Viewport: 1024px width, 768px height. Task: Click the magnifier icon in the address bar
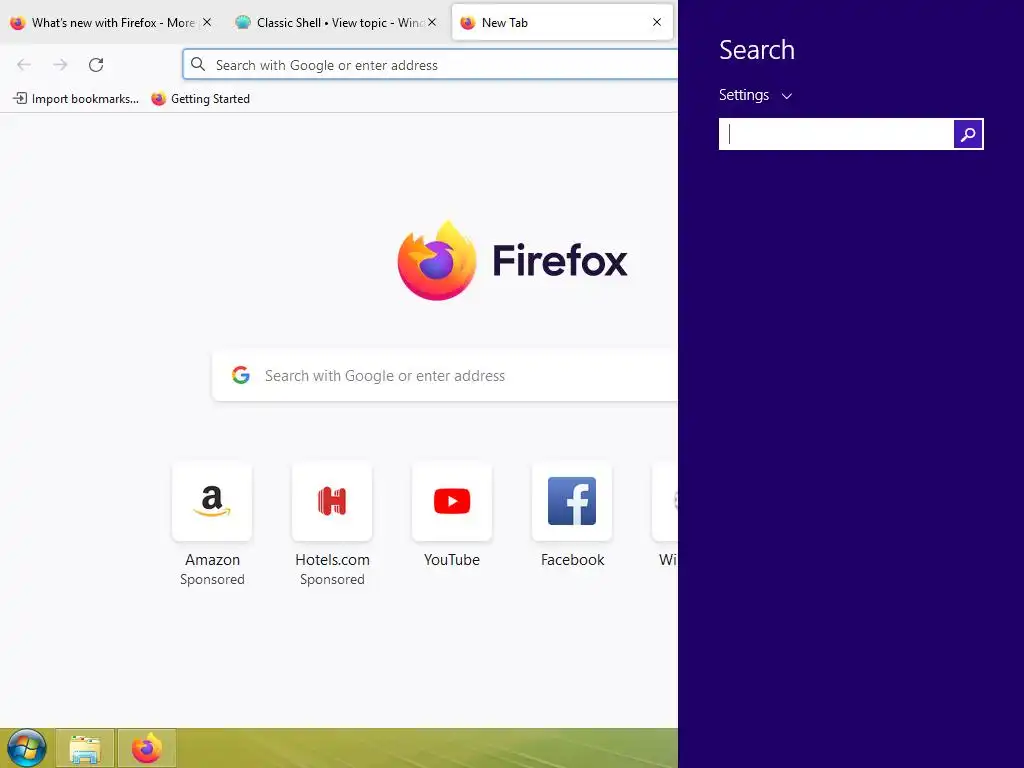[198, 64]
